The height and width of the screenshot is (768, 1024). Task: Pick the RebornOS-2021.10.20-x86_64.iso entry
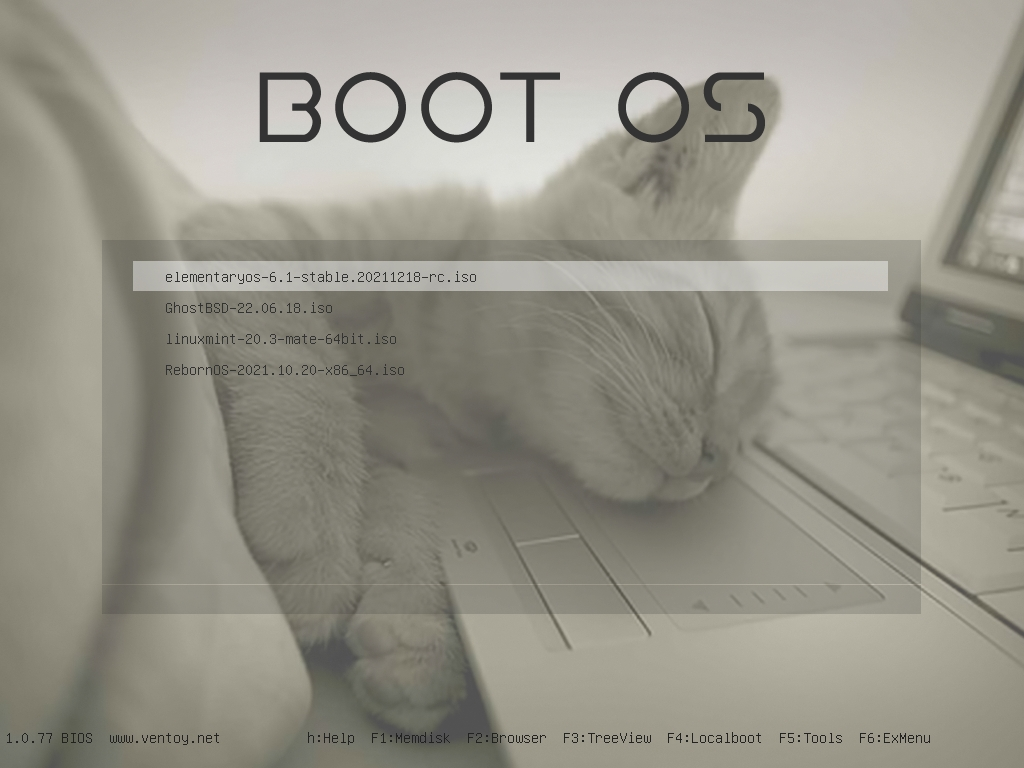click(285, 370)
